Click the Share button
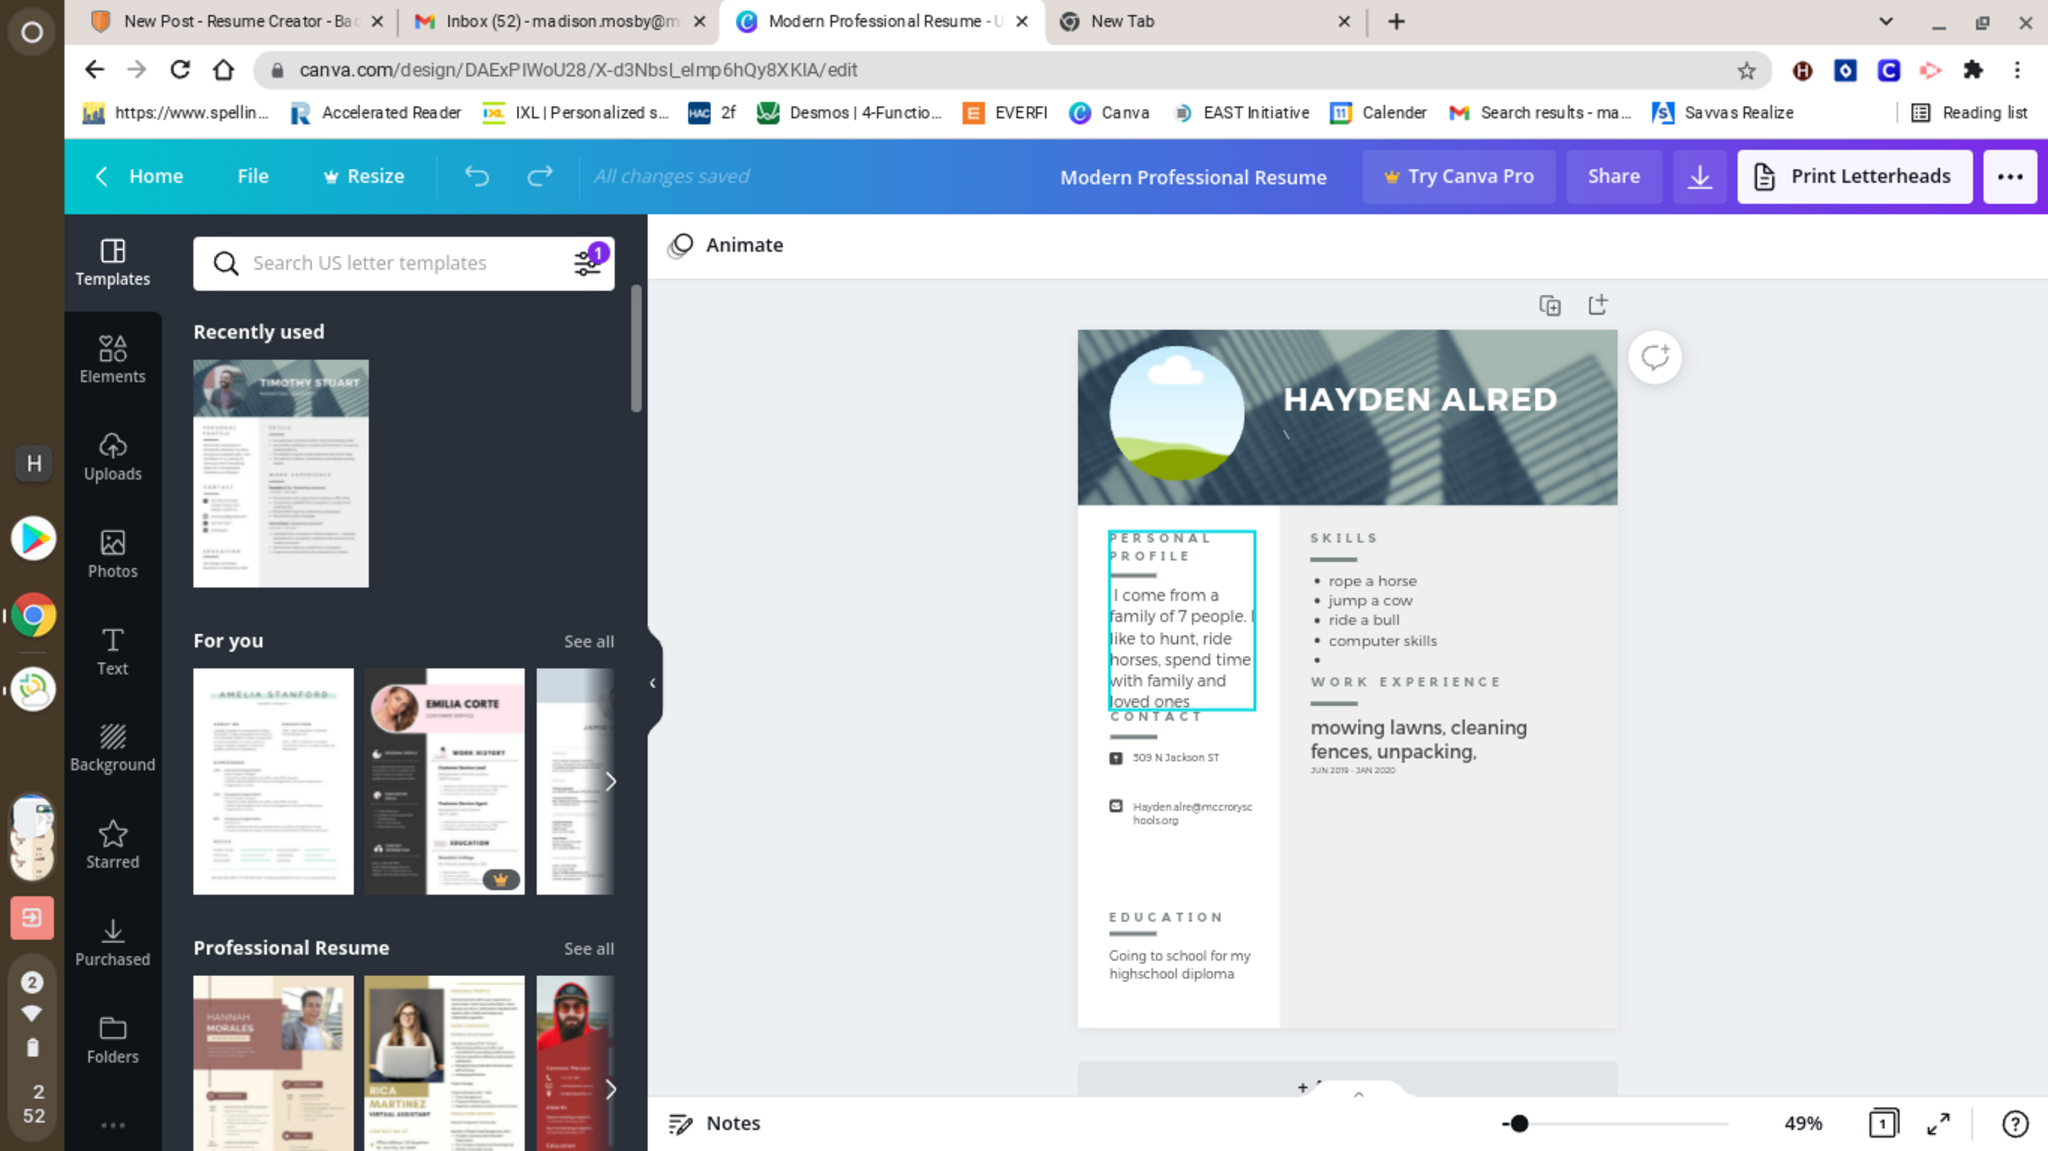 click(x=1613, y=176)
